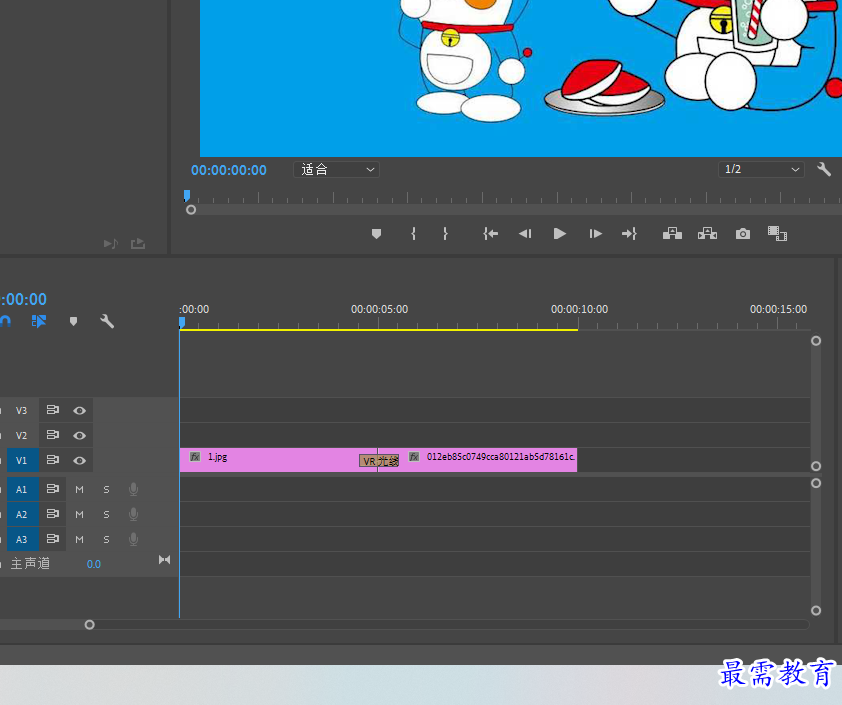The image size is (842, 705).
Task: Toggle sync lock on V3 track
Action: click(x=53, y=410)
